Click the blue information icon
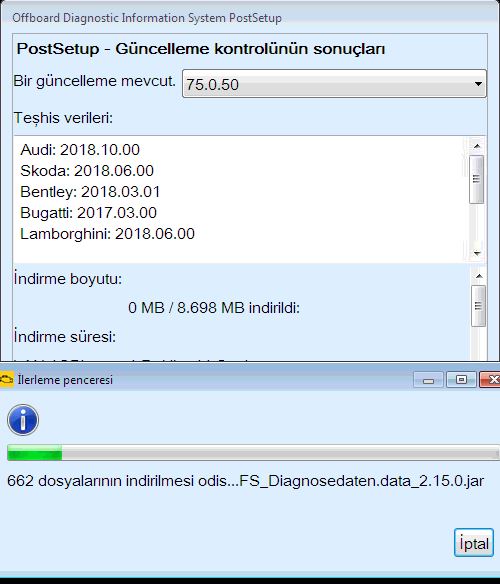The image size is (500, 584). tap(23, 420)
